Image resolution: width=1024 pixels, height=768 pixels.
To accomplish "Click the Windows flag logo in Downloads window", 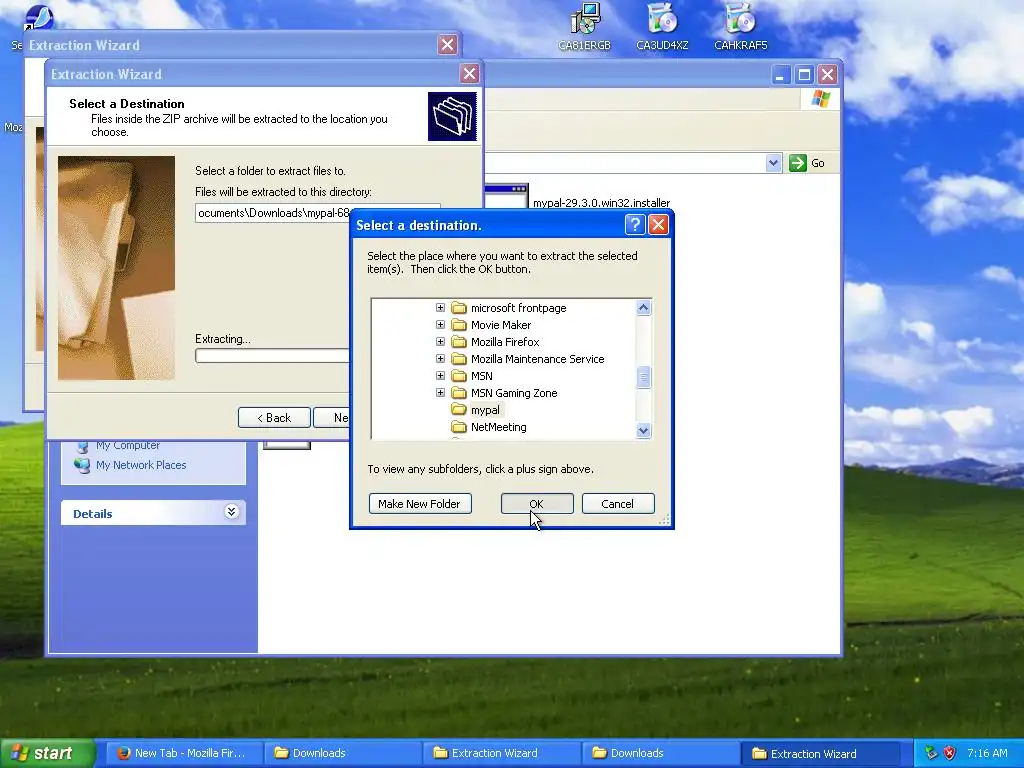I will pos(820,99).
